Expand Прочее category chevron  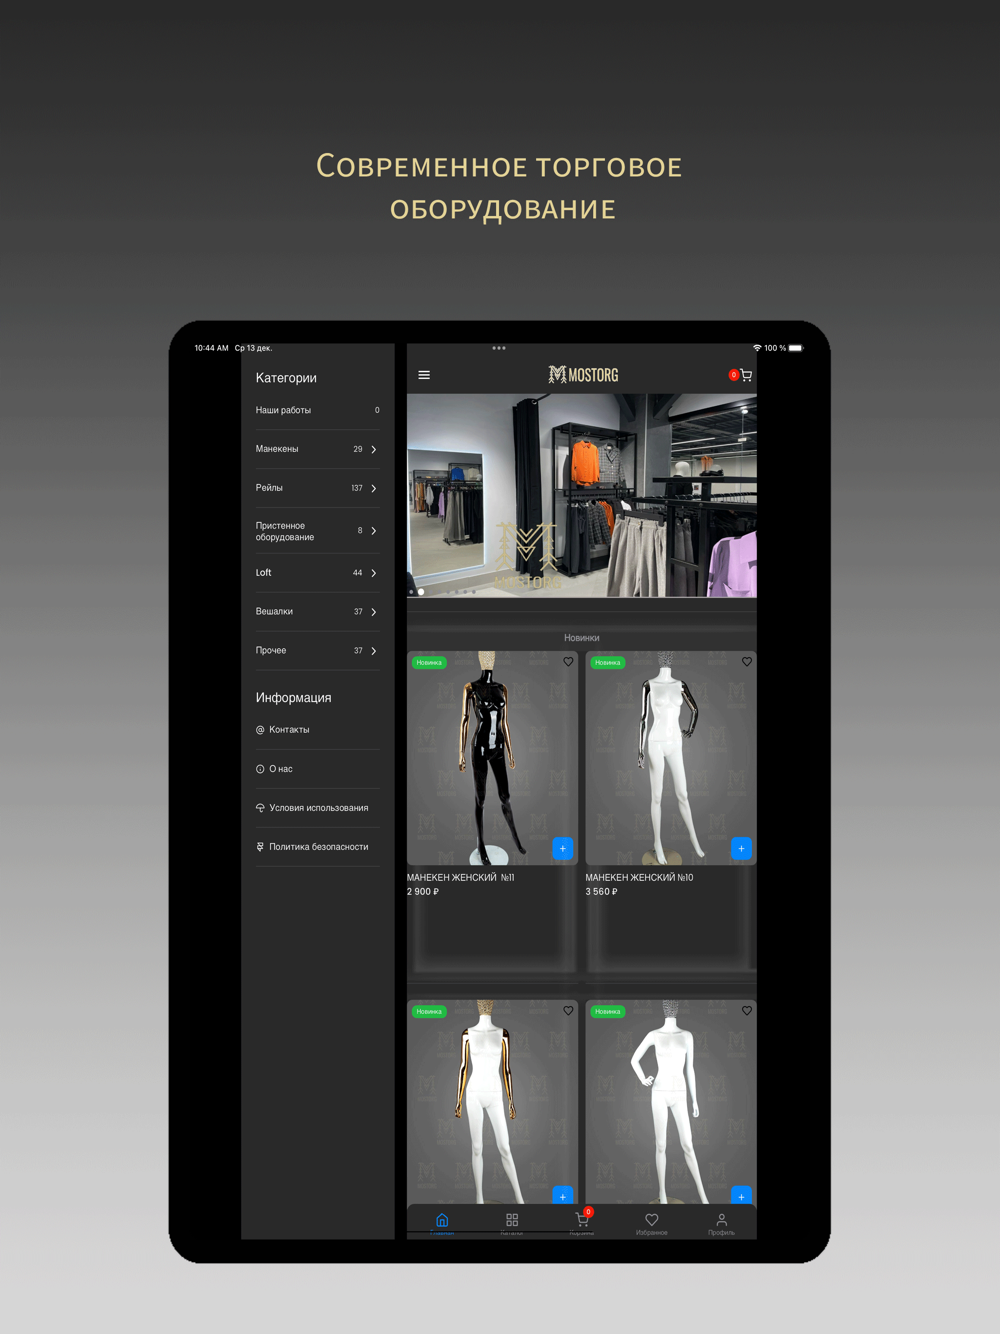click(x=374, y=651)
